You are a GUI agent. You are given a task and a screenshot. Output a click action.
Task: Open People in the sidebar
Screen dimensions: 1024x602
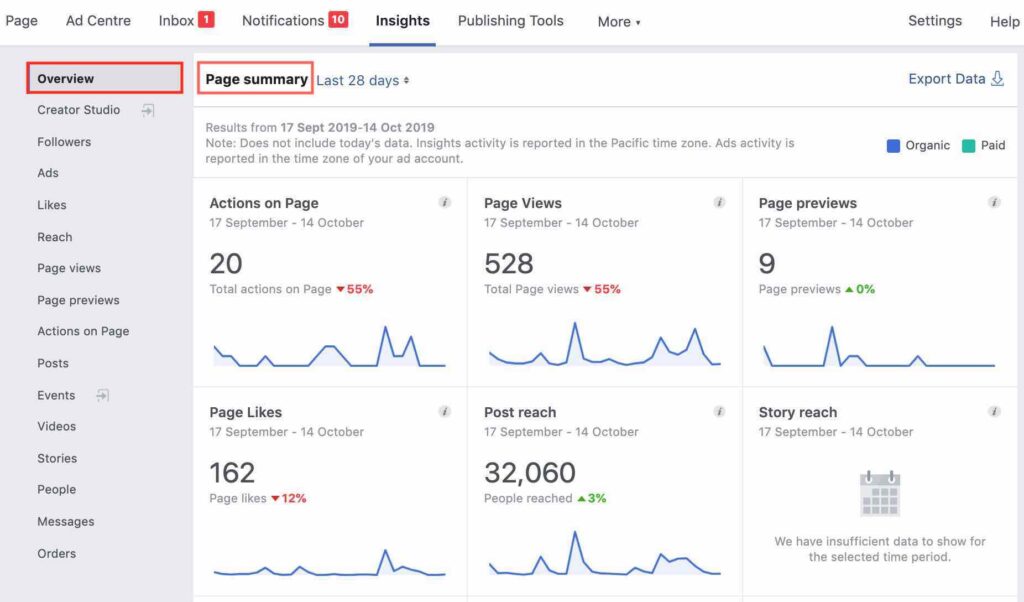[57, 490]
